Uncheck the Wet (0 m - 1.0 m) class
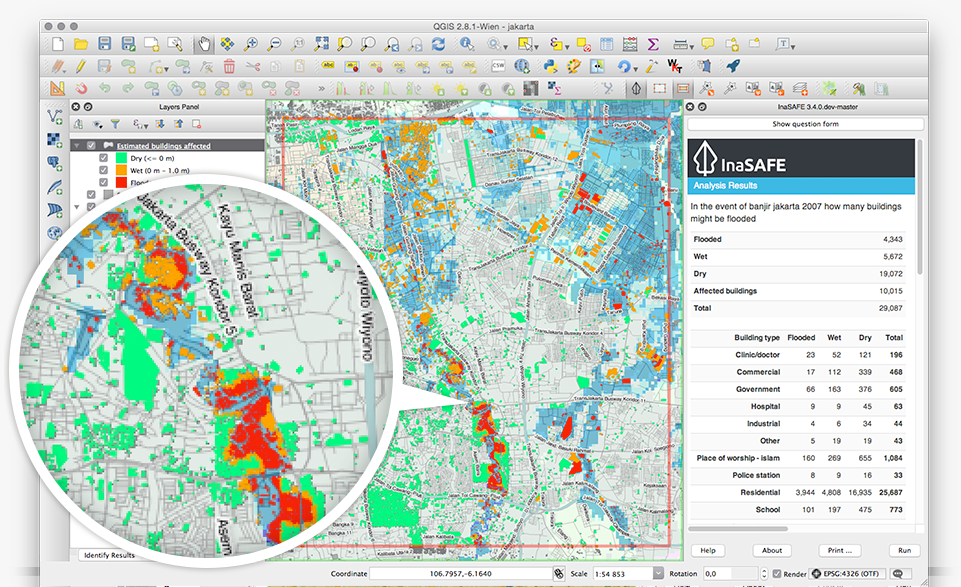The image size is (961, 587). tap(104, 170)
